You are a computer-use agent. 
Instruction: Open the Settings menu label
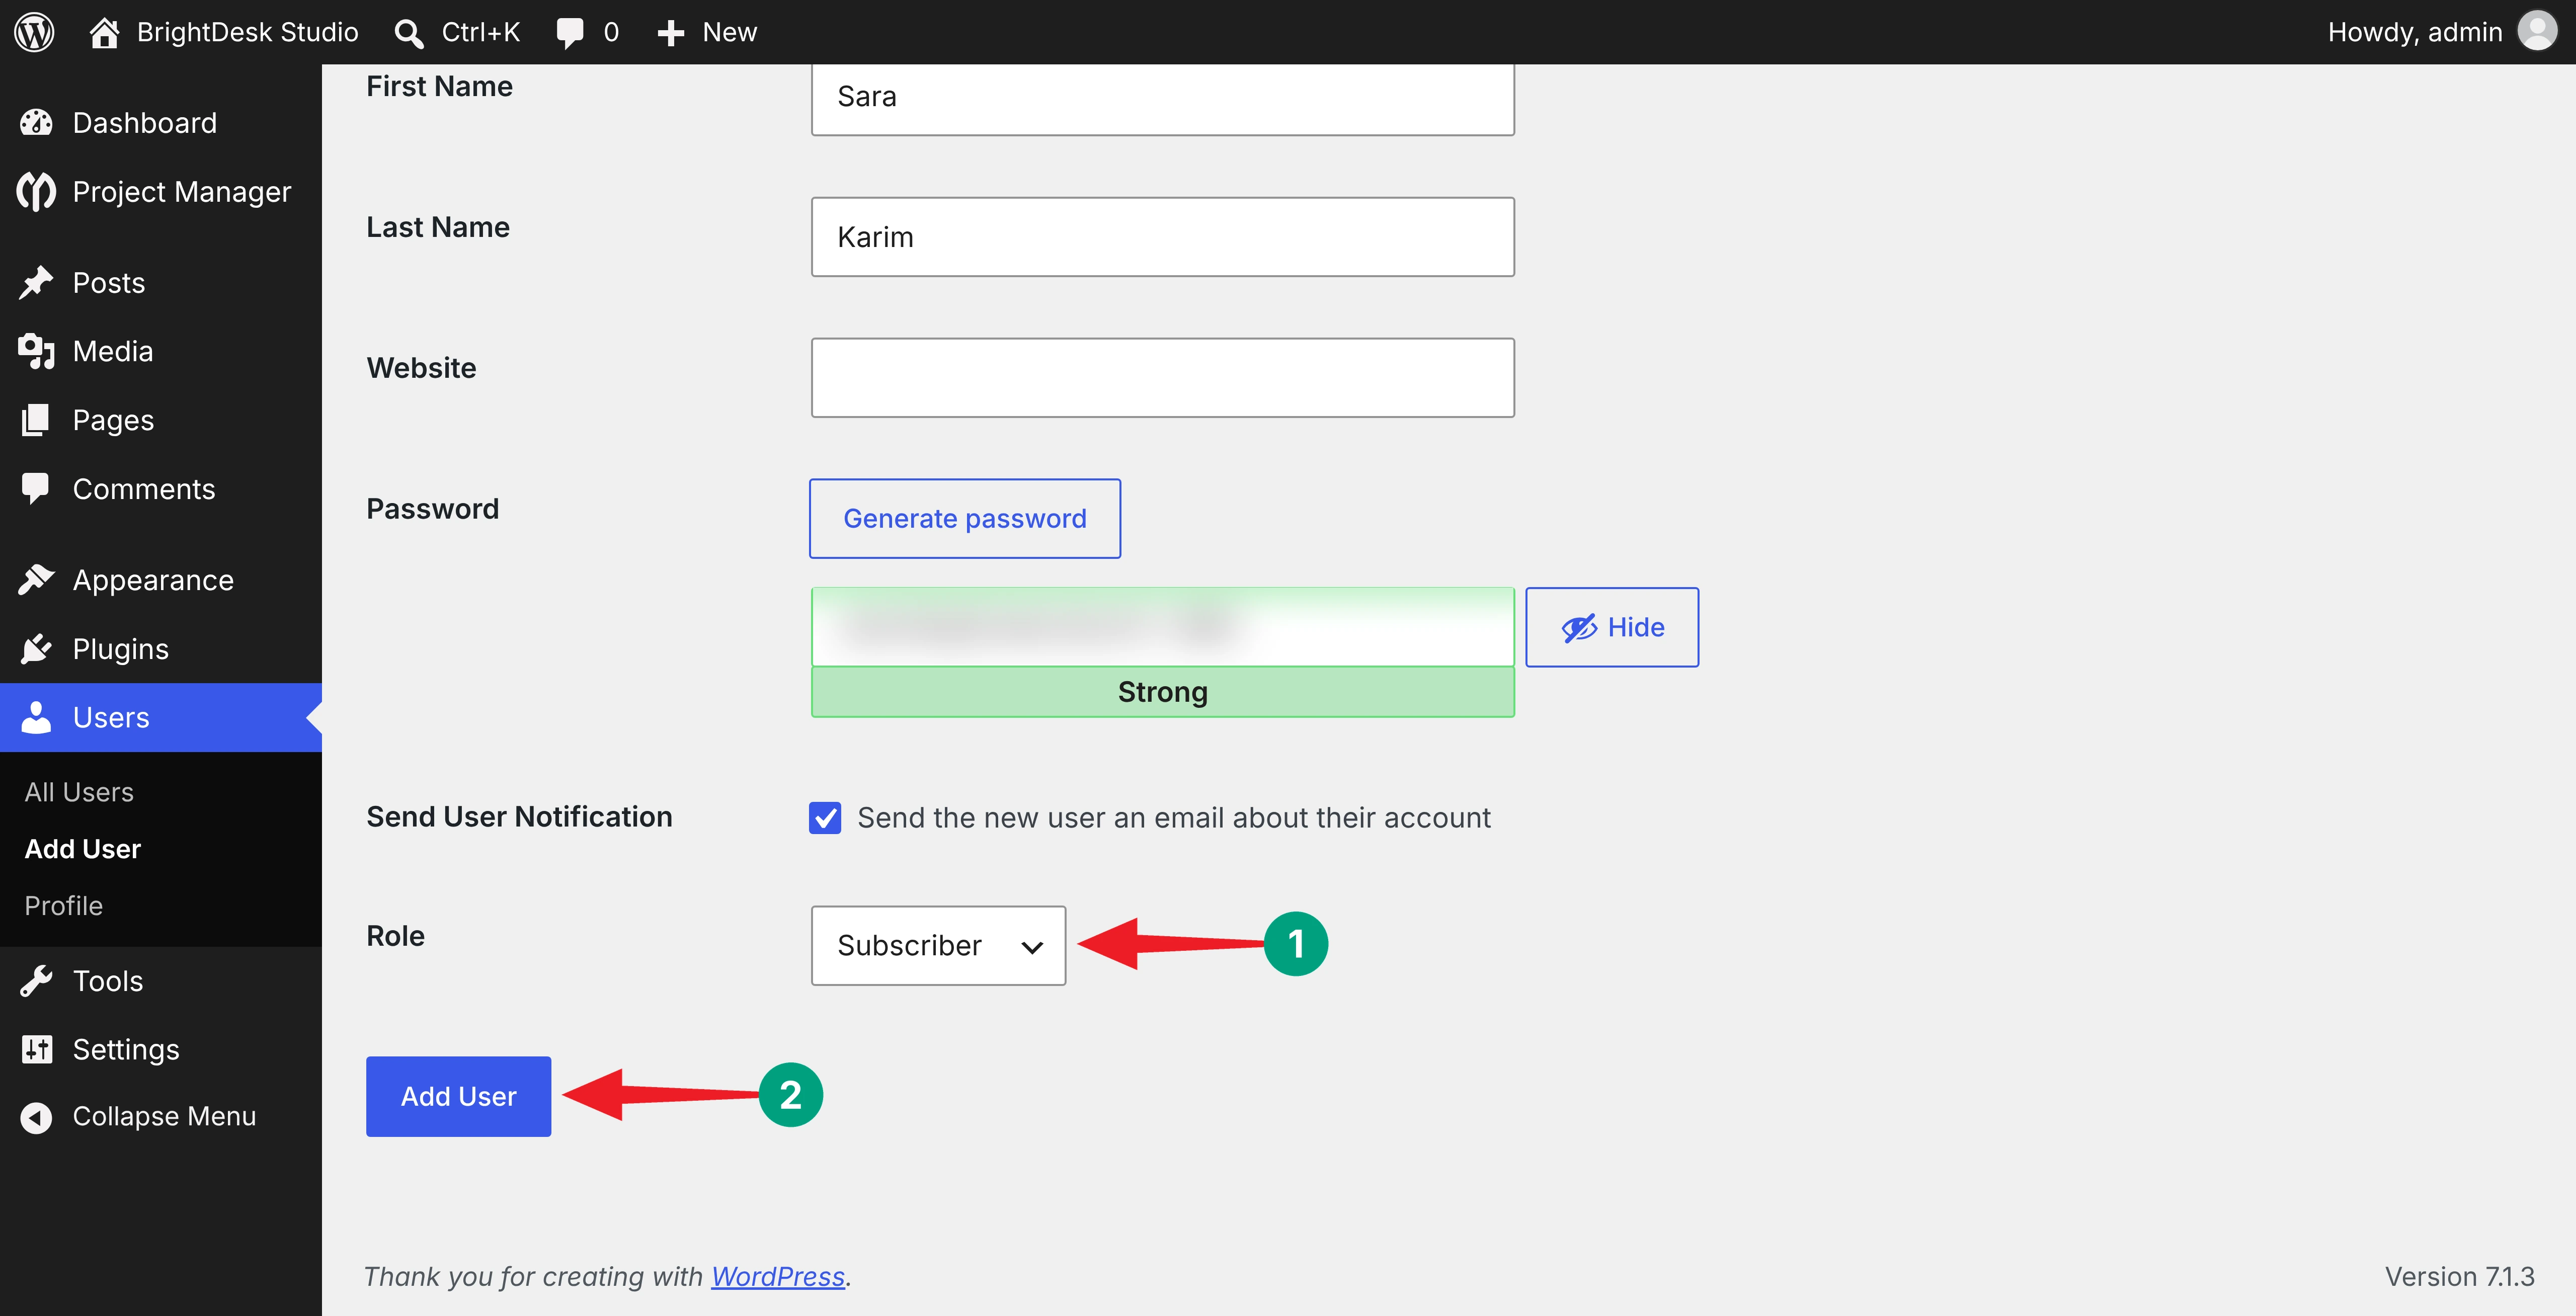click(x=126, y=1049)
